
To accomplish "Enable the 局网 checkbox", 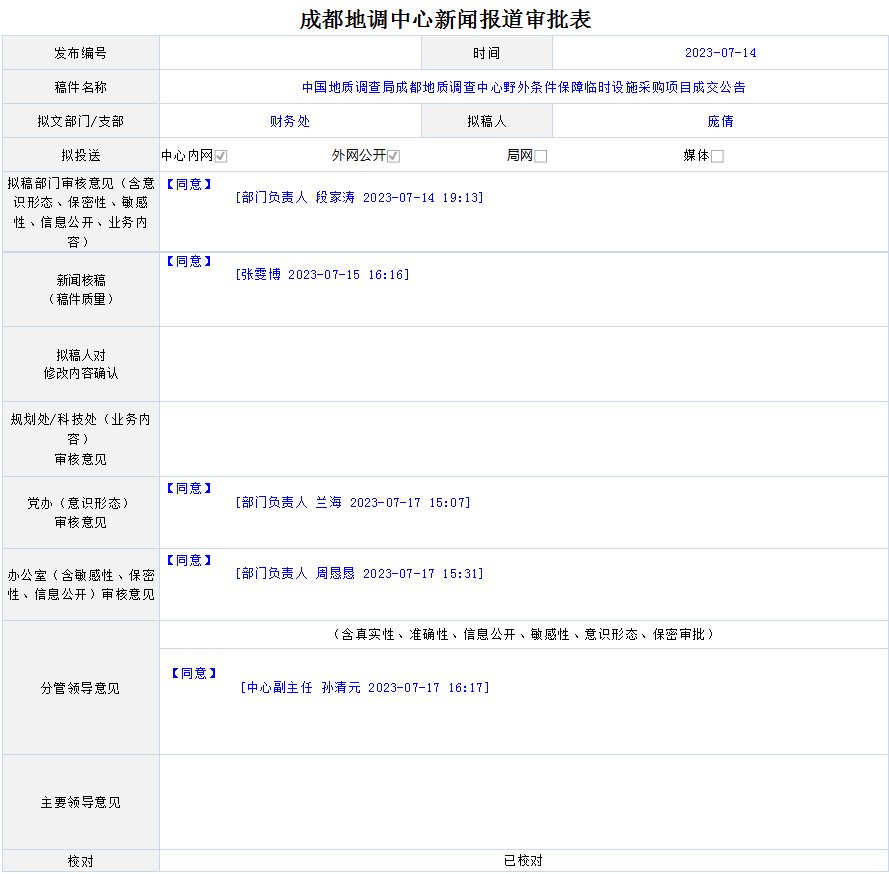I will tap(541, 156).
